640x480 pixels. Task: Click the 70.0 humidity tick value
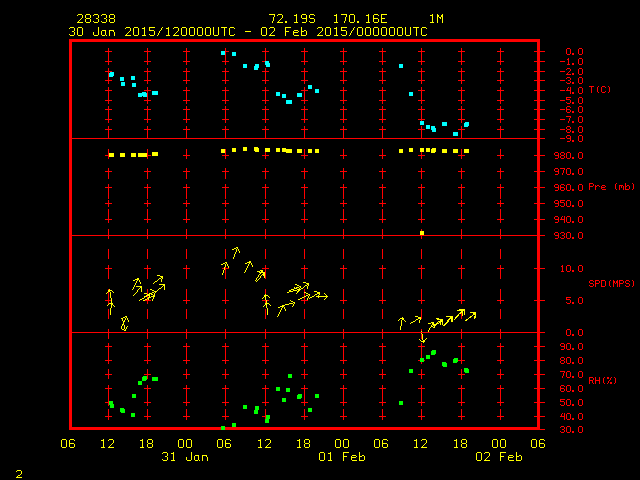(571, 374)
